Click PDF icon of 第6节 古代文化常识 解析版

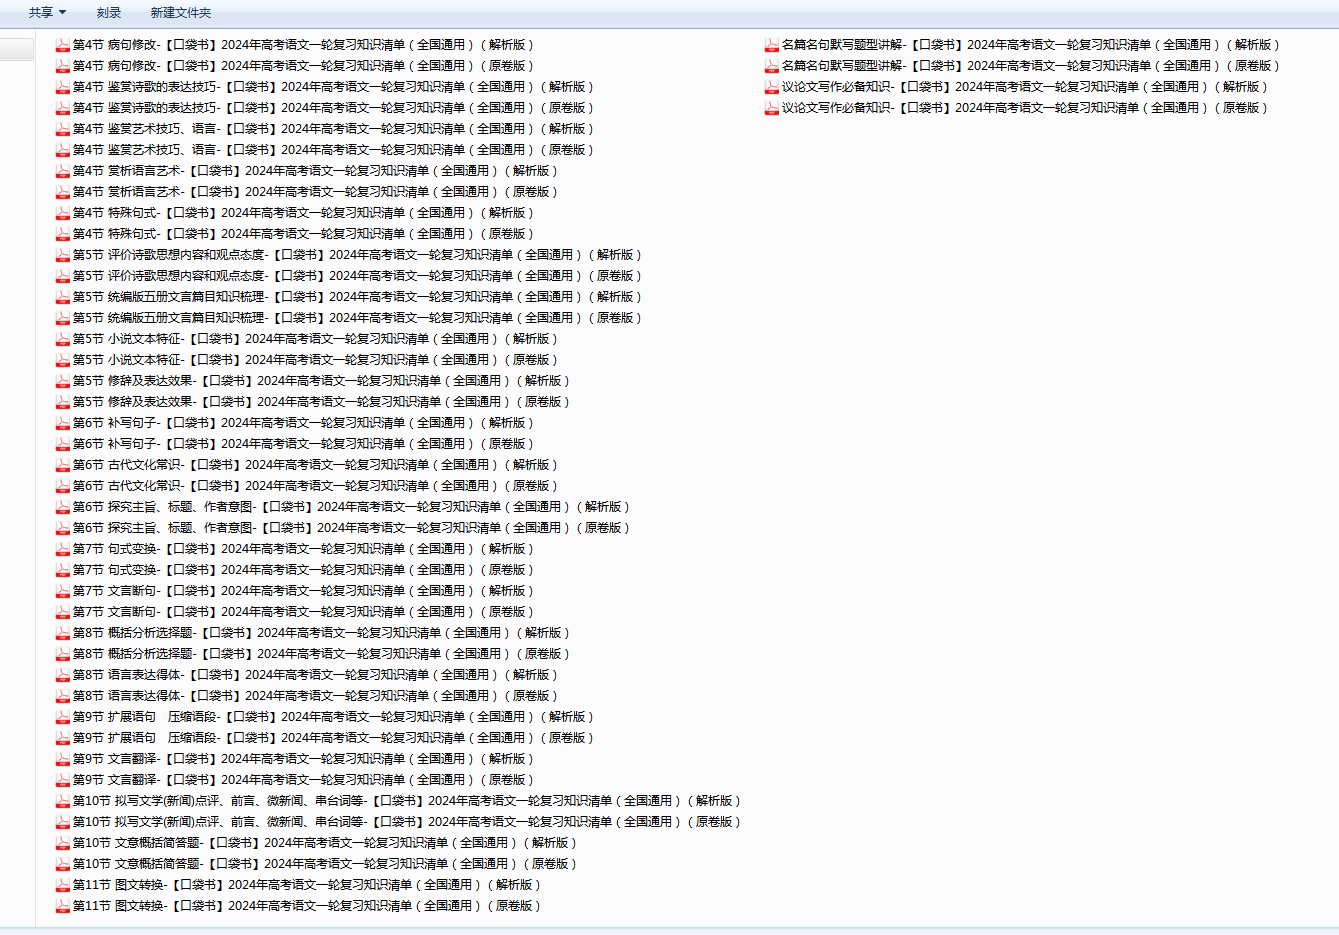click(x=62, y=465)
